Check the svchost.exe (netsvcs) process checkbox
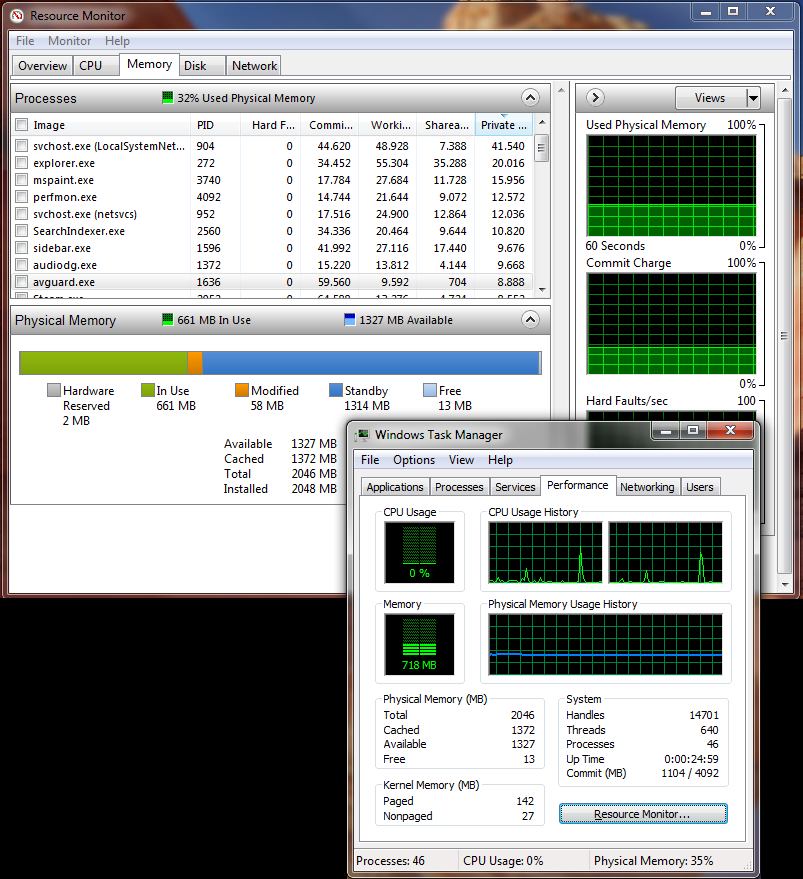 coord(22,214)
